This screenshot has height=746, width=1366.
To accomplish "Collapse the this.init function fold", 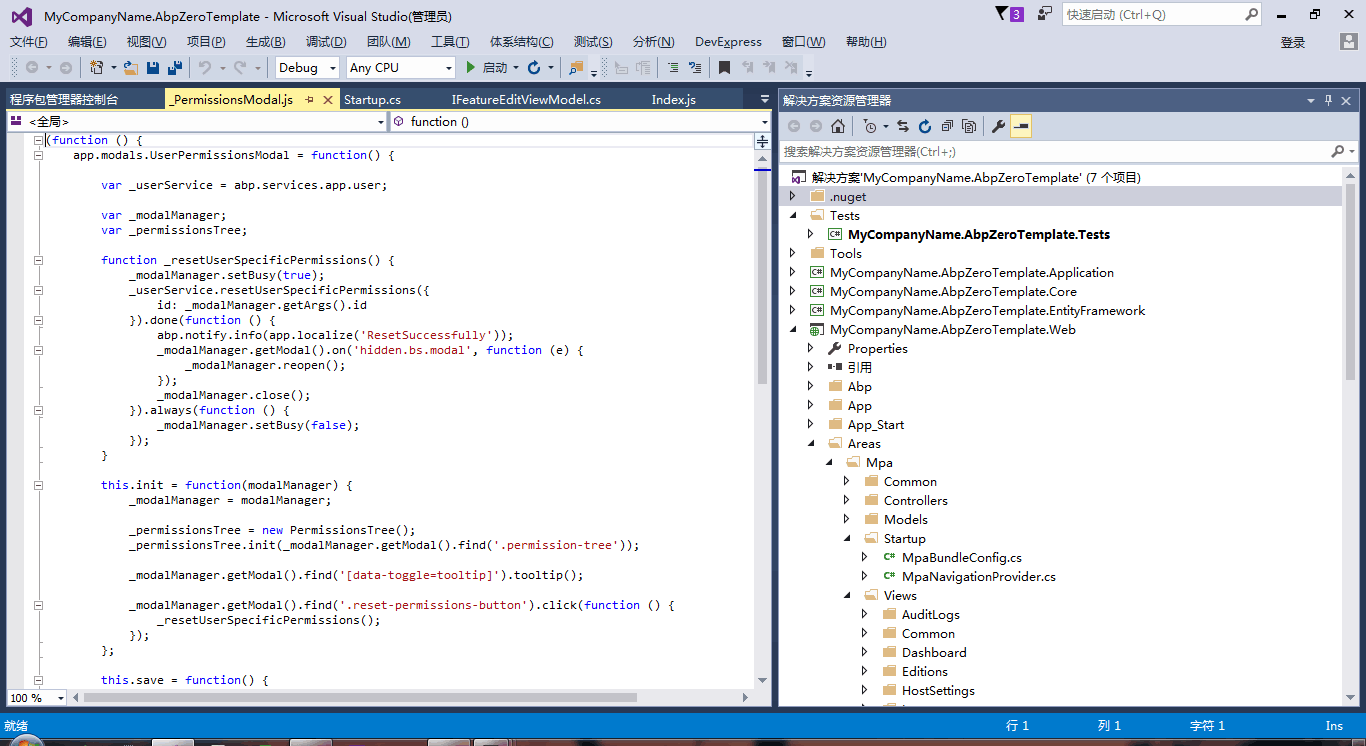I will [38, 485].
